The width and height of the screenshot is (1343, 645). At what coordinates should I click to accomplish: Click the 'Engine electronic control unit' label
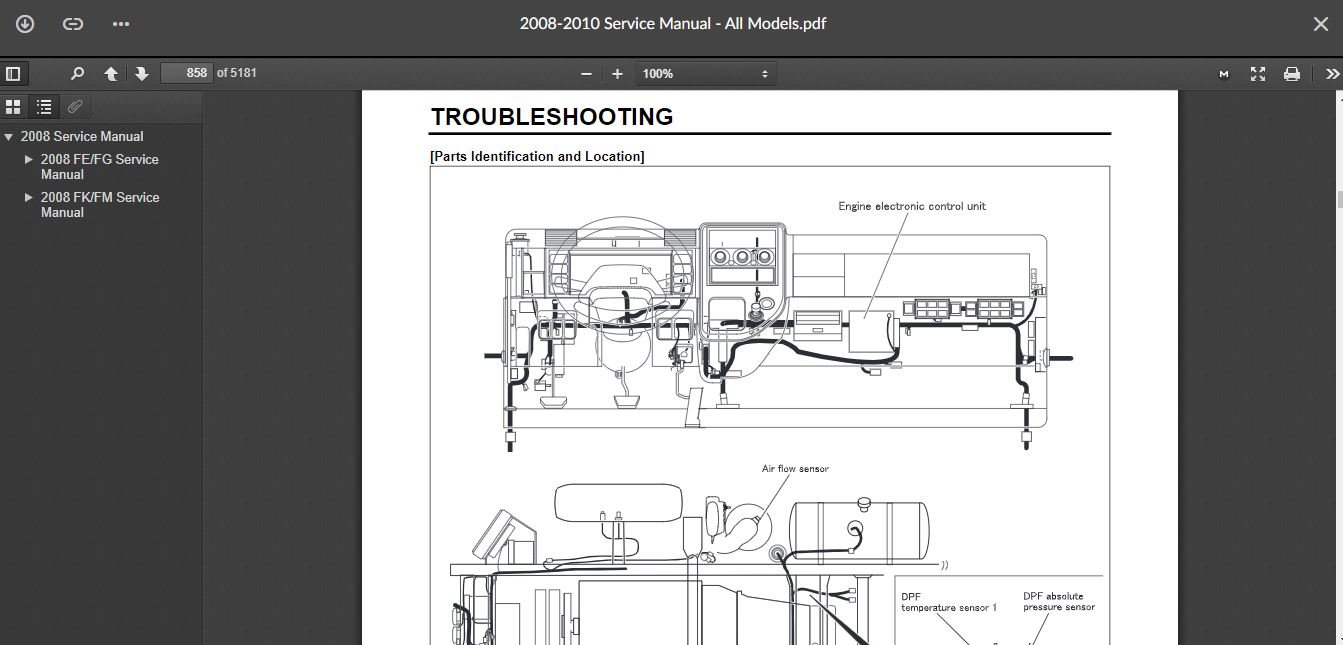[x=912, y=206]
